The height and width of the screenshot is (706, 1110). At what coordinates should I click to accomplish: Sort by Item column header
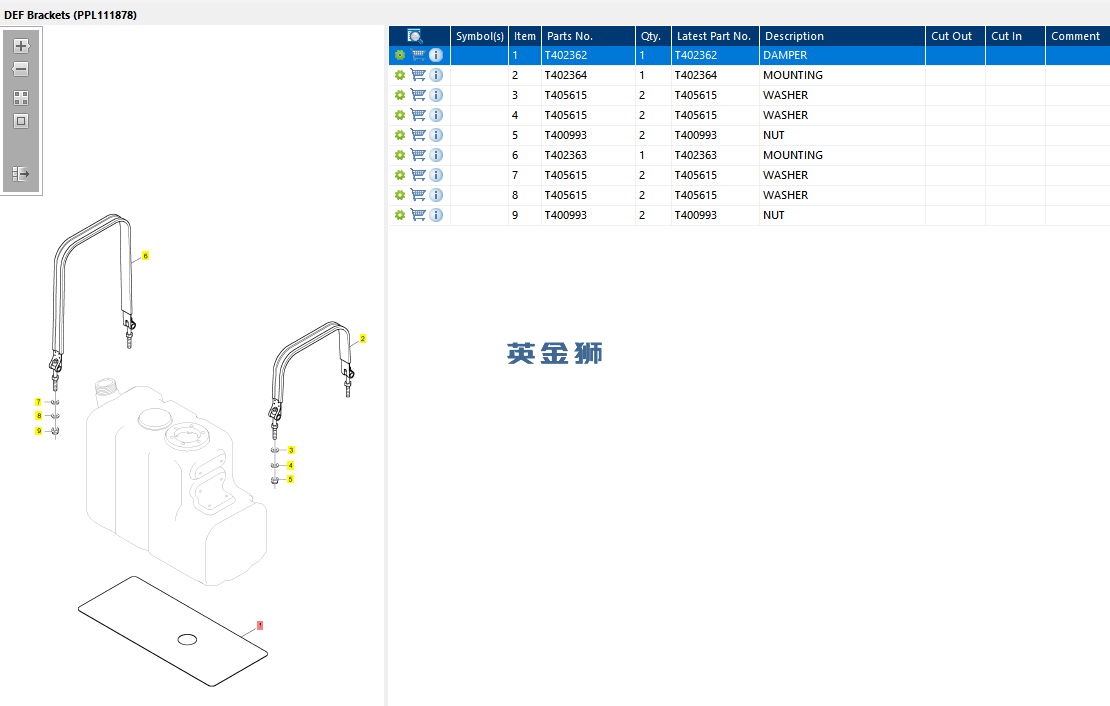525,36
